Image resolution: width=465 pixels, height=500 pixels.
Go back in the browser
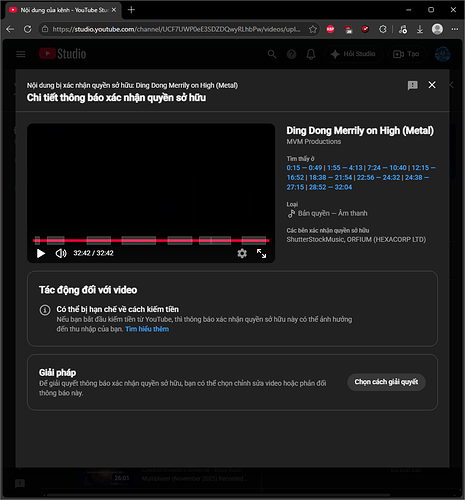(10, 29)
